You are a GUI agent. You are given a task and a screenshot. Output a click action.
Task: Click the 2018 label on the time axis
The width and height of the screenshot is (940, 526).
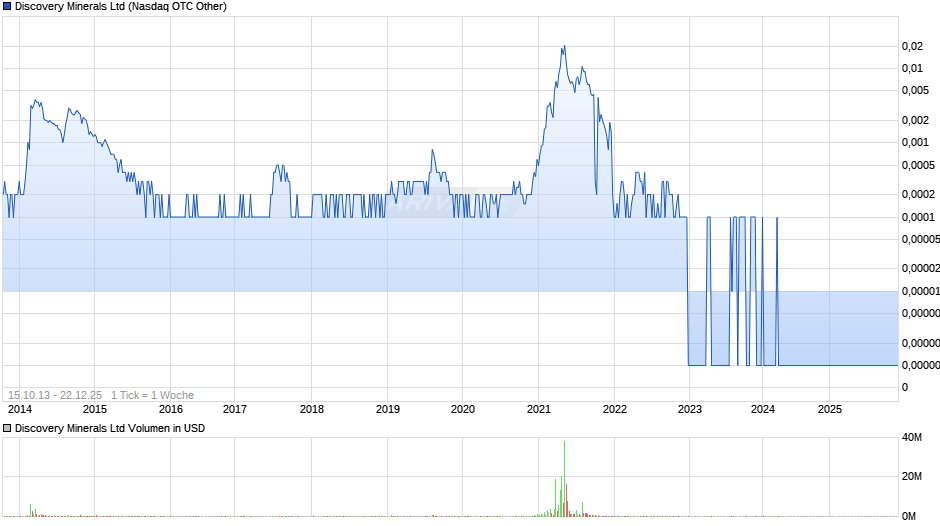(x=312, y=409)
